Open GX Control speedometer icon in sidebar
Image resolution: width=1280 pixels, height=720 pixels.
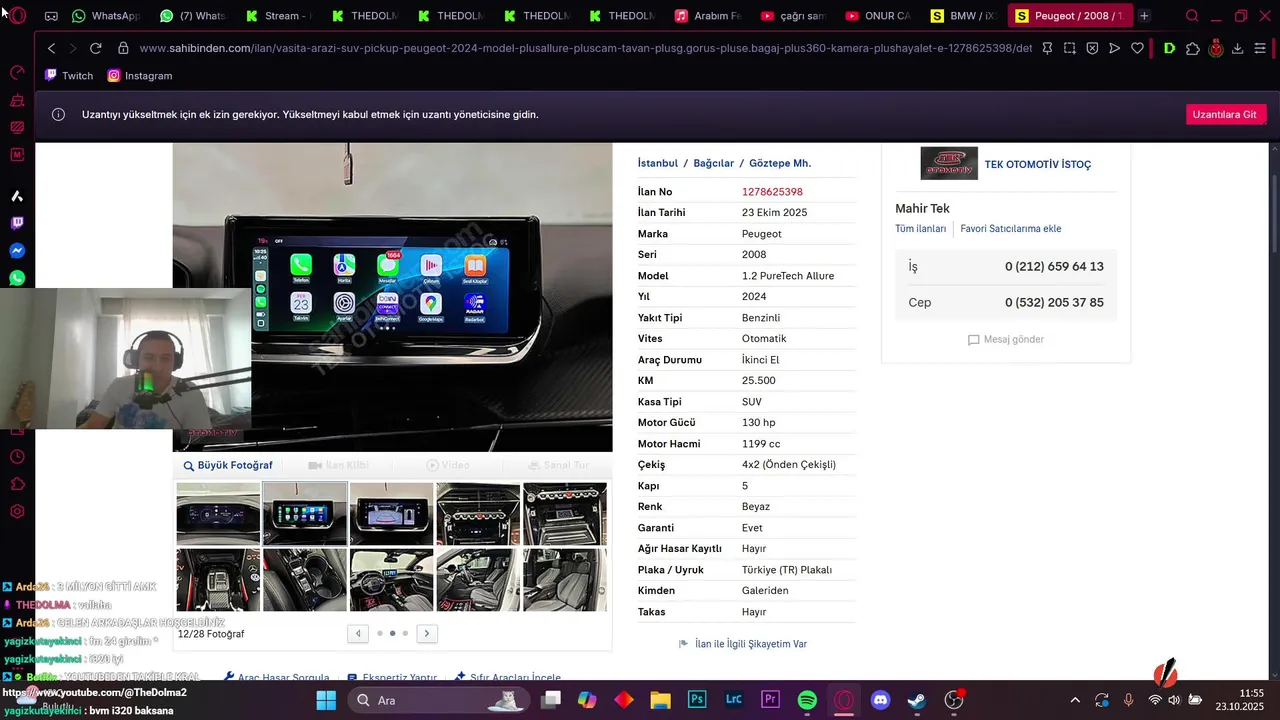[17, 73]
